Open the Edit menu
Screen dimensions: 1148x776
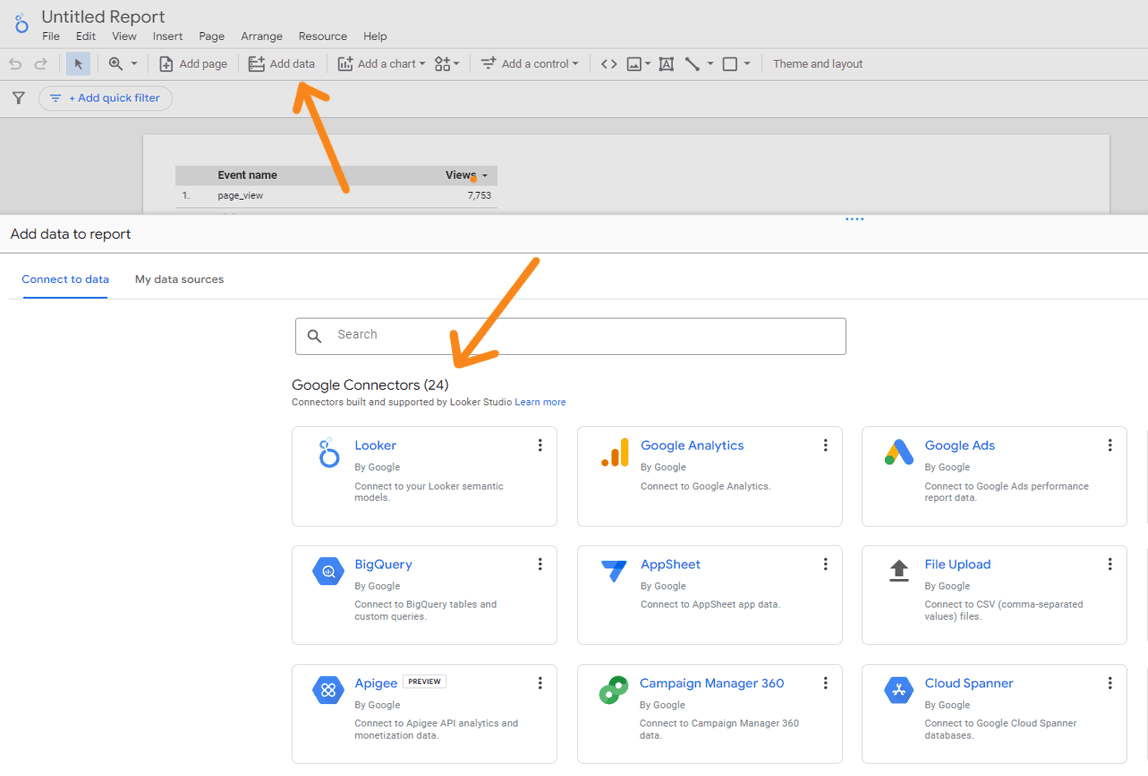pos(86,36)
